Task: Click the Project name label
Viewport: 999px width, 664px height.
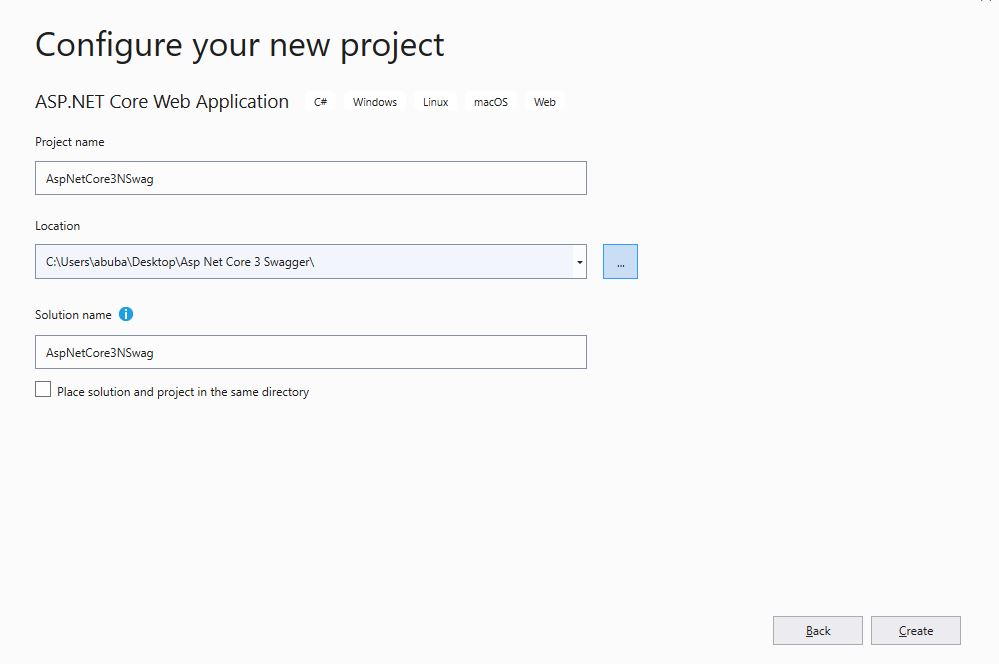Action: tap(69, 142)
